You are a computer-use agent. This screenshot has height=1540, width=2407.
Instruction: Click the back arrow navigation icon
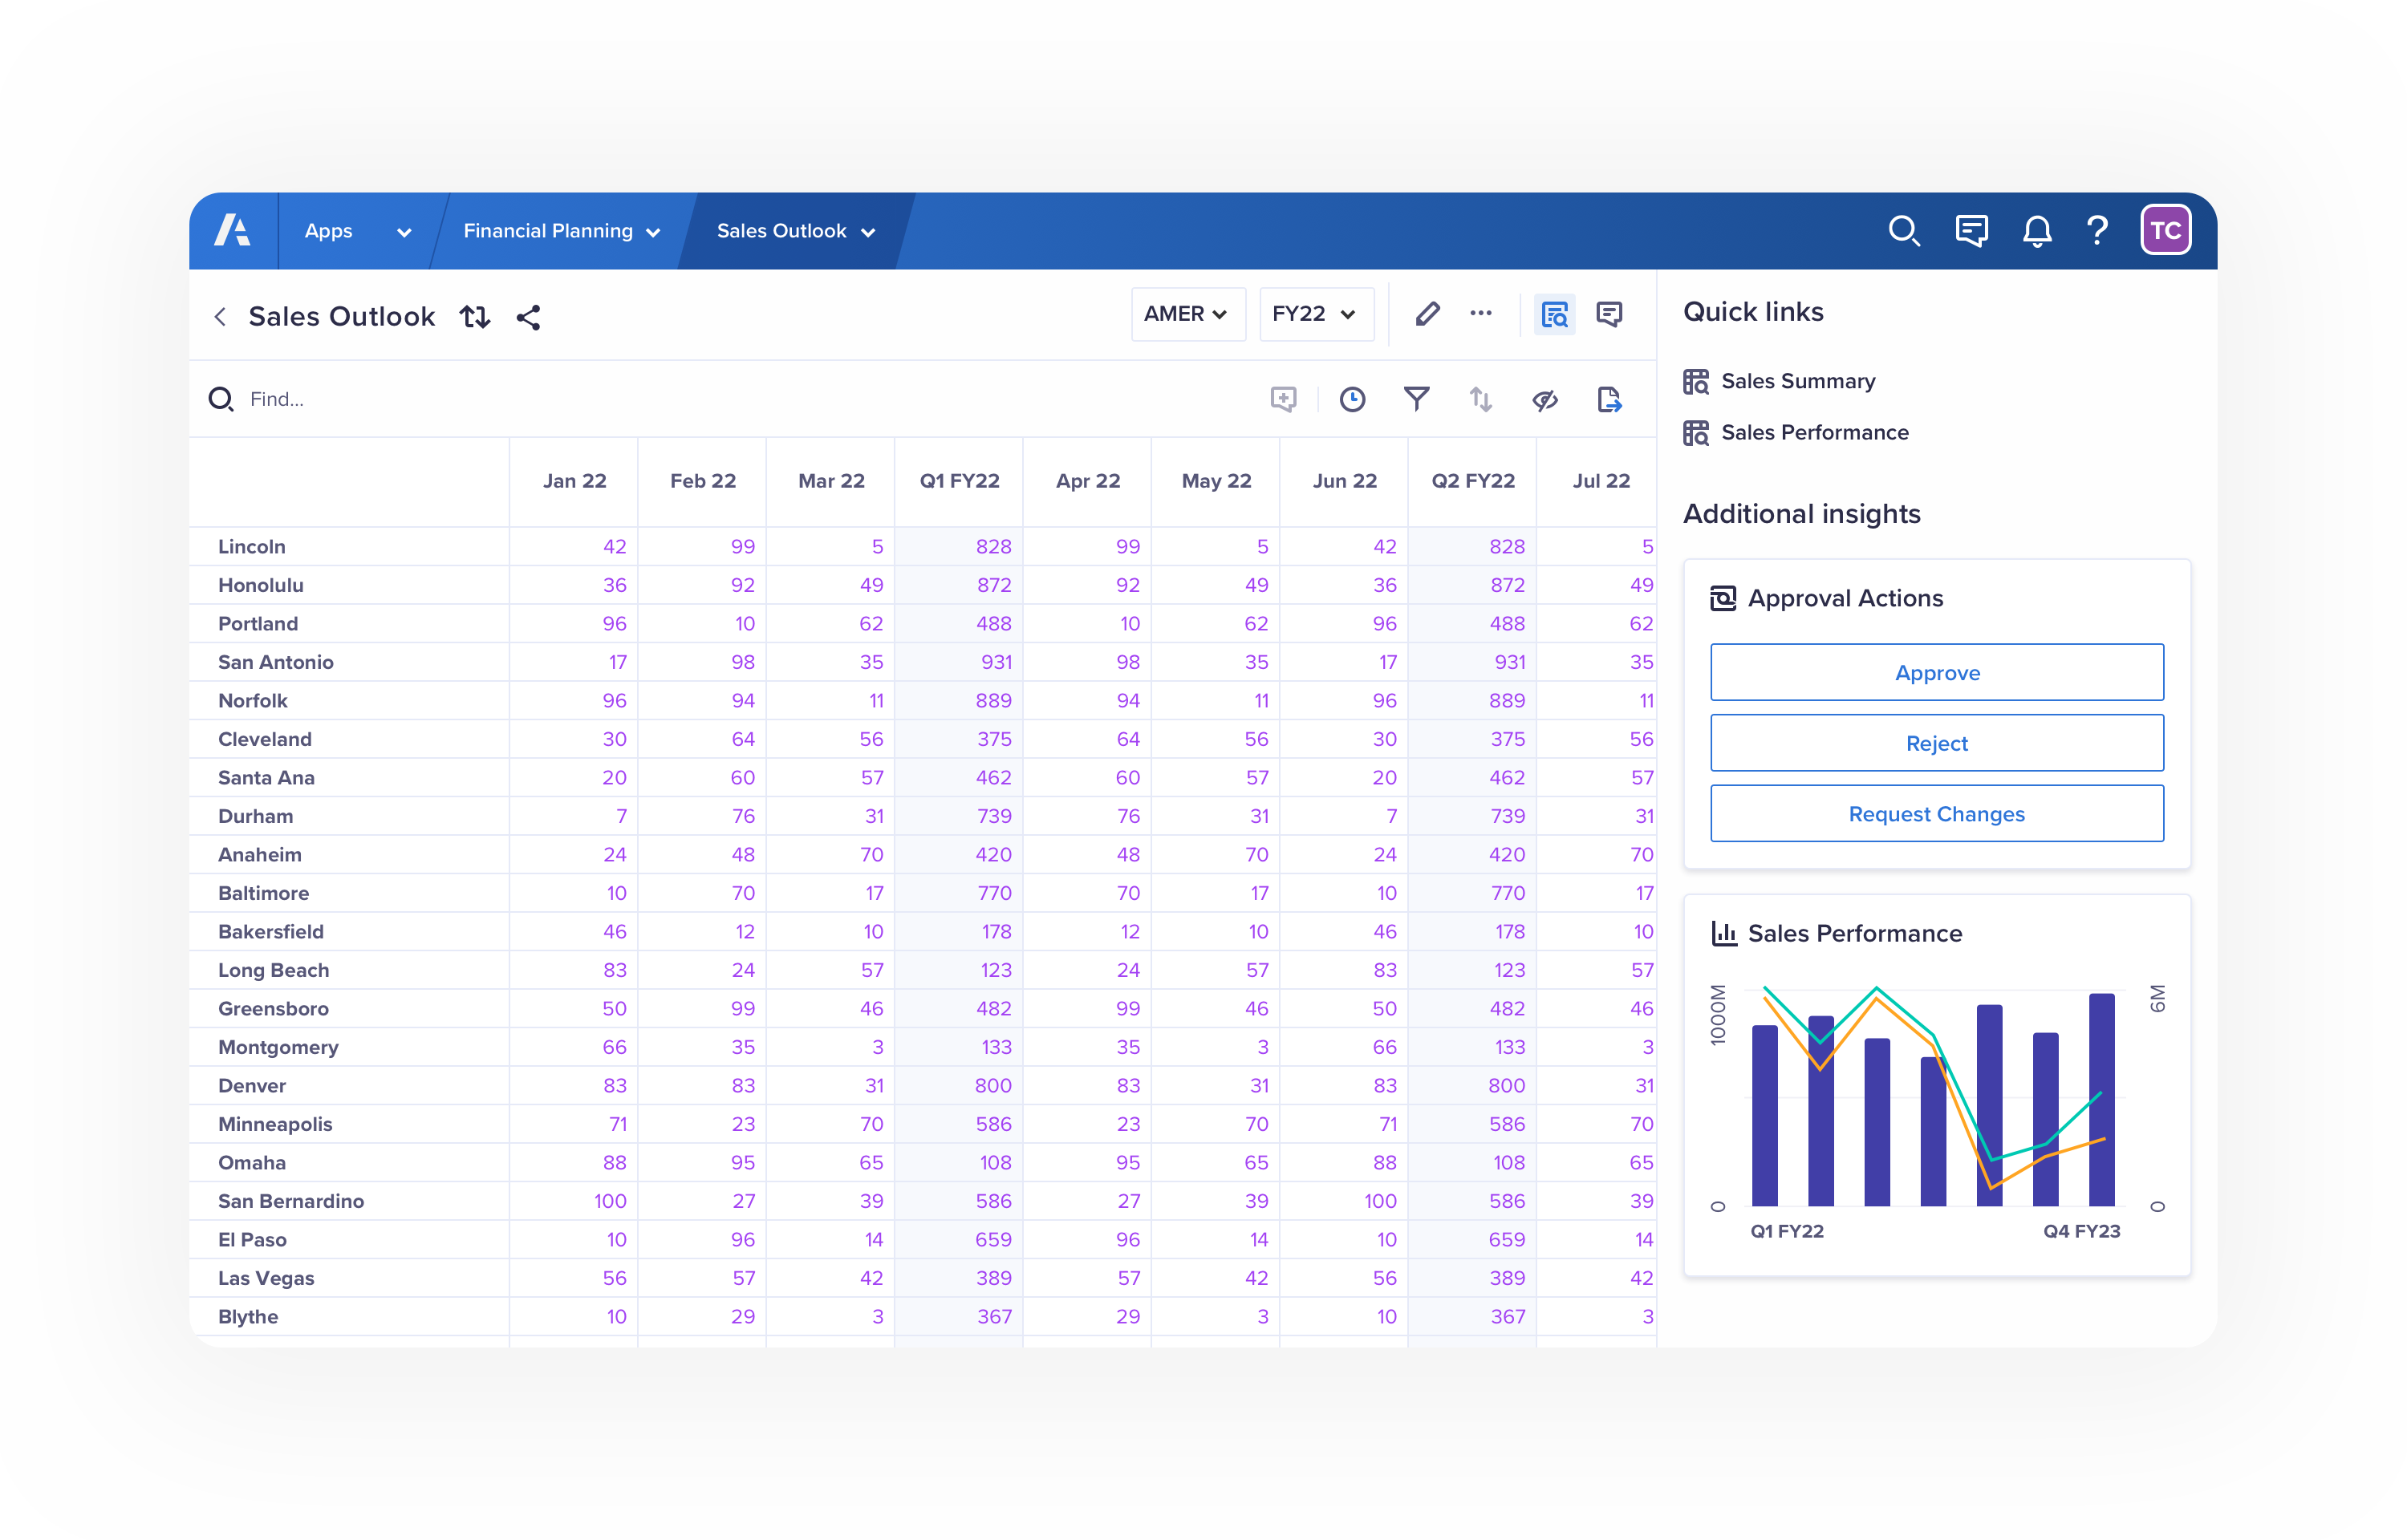(x=217, y=316)
